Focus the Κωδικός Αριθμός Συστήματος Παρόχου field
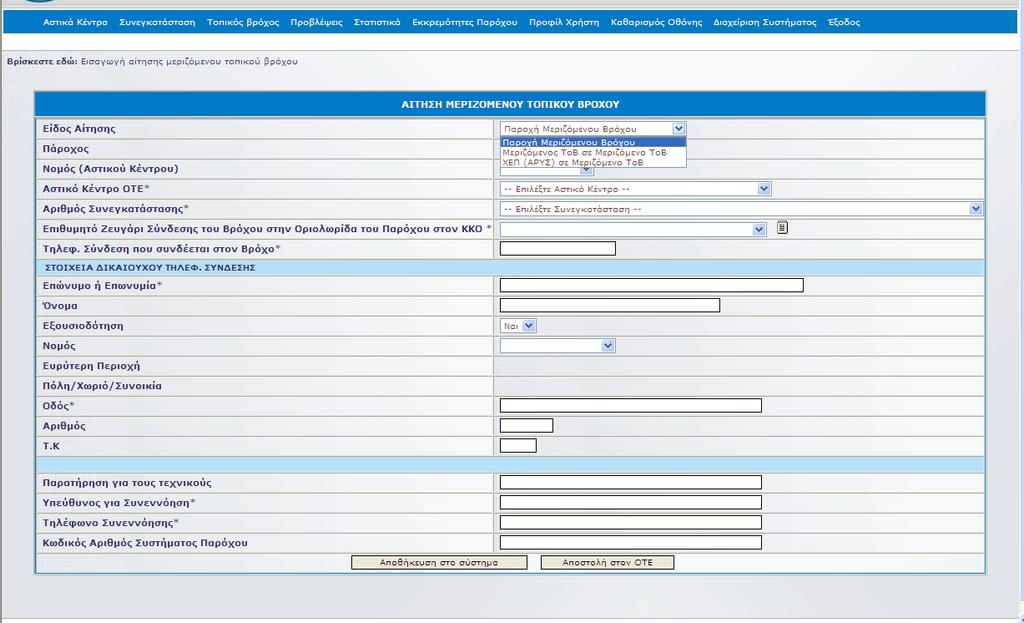The image size is (1024, 623). pos(631,542)
